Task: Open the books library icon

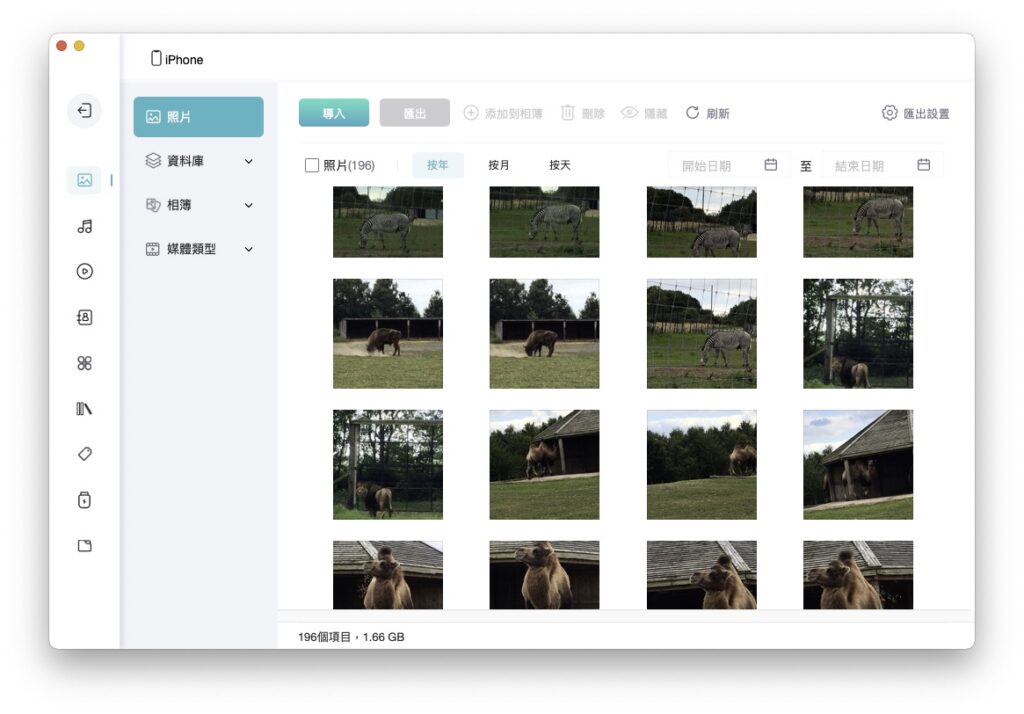Action: click(84, 409)
